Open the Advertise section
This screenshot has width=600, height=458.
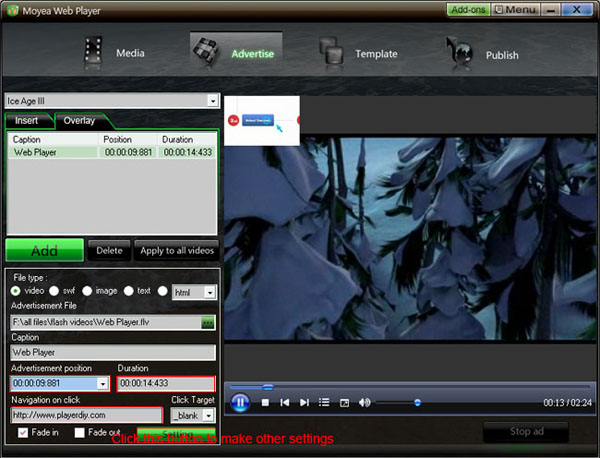point(236,52)
